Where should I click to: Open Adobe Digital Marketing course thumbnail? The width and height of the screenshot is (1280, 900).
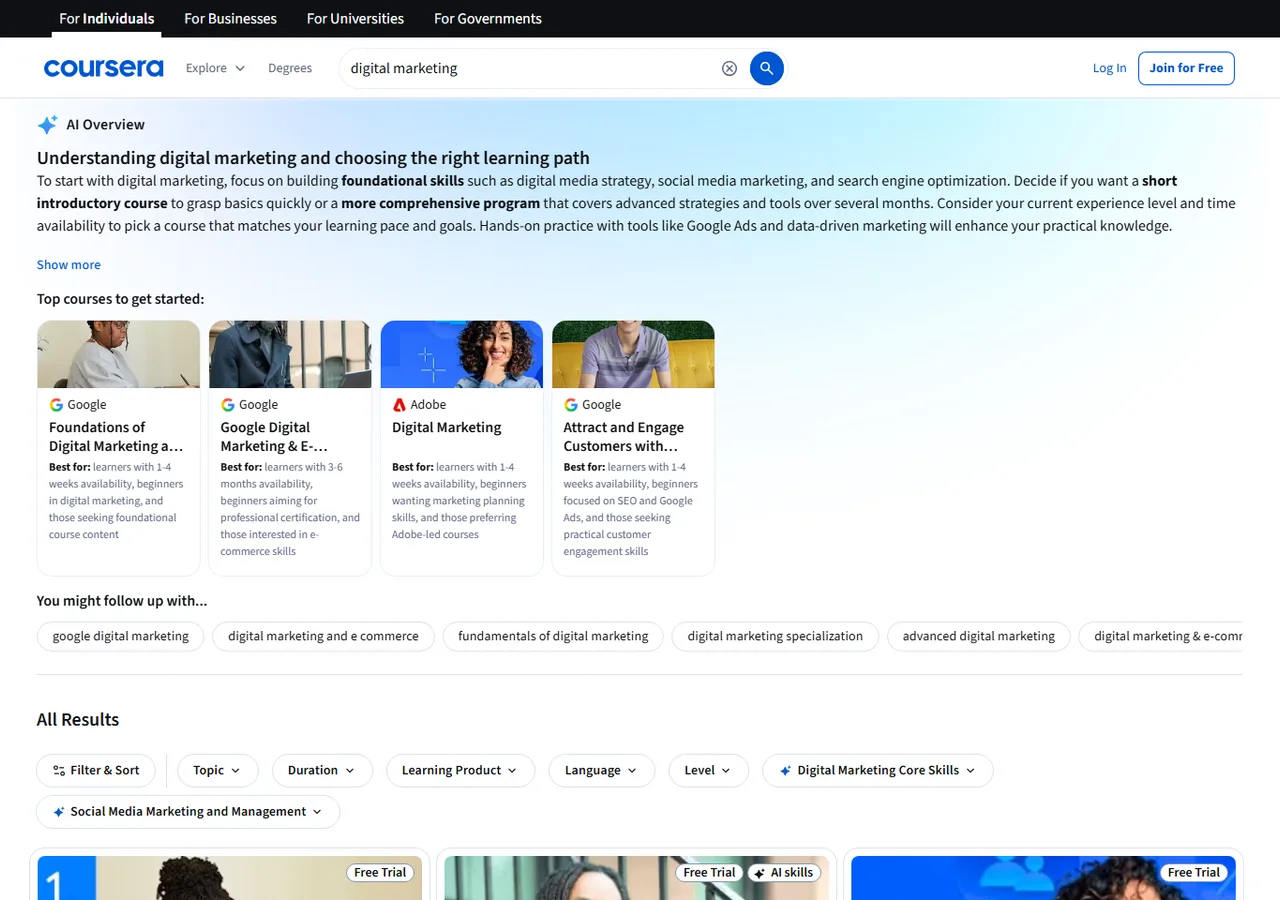462,354
